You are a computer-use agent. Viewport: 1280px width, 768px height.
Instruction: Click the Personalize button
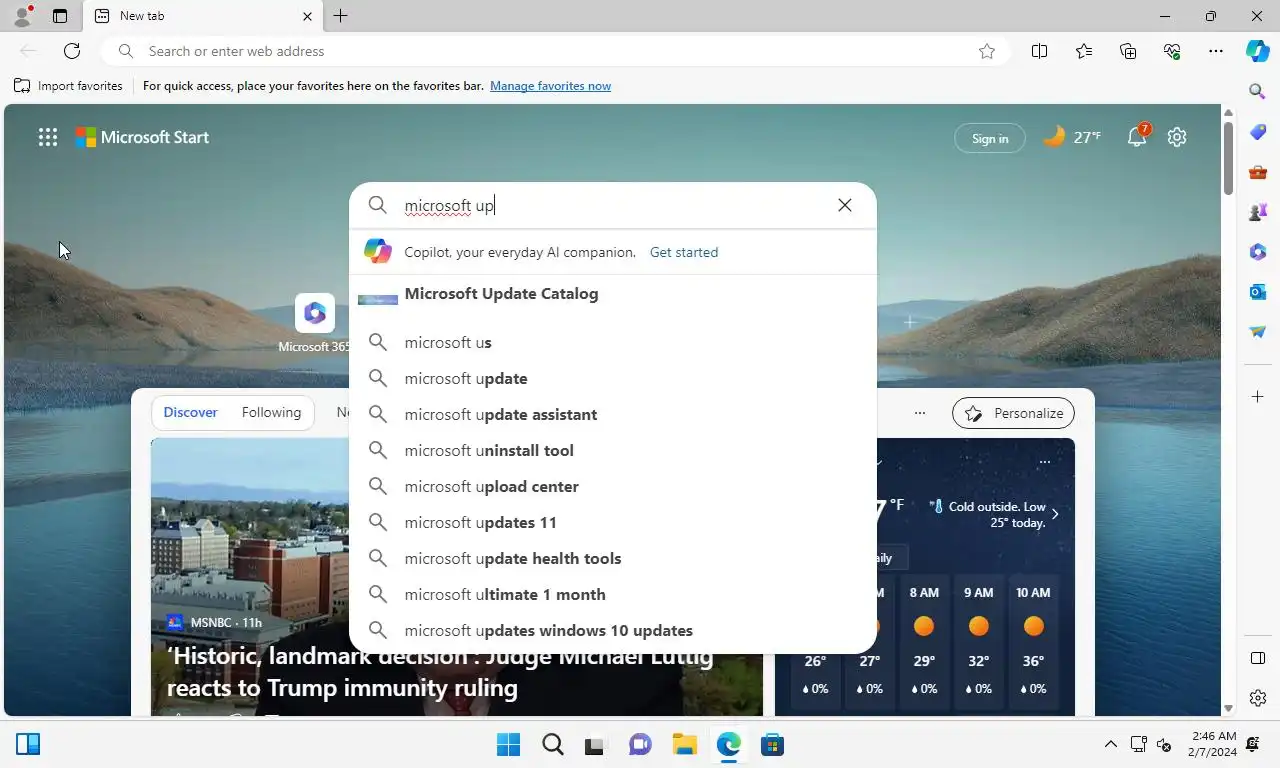(1014, 413)
